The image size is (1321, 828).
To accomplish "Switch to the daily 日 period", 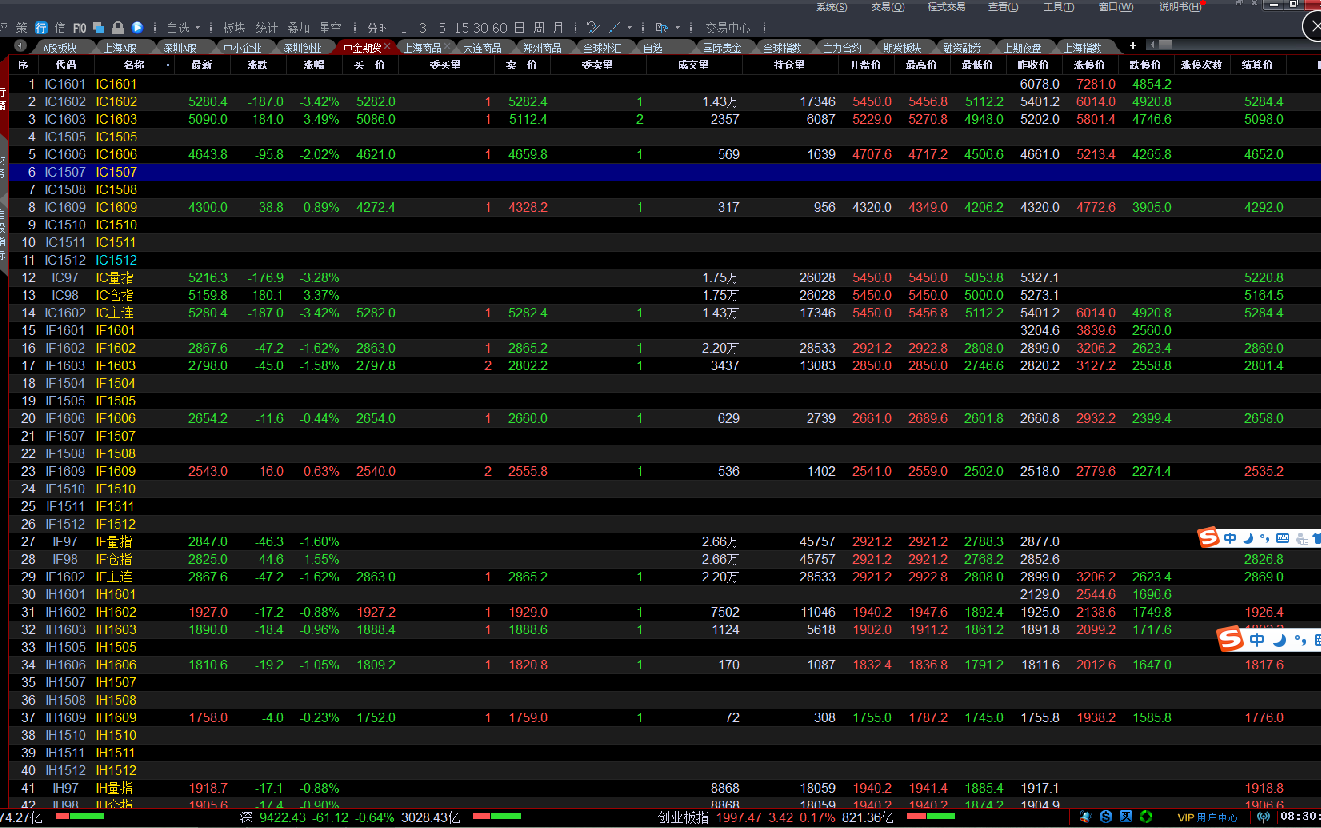I will coord(520,27).
